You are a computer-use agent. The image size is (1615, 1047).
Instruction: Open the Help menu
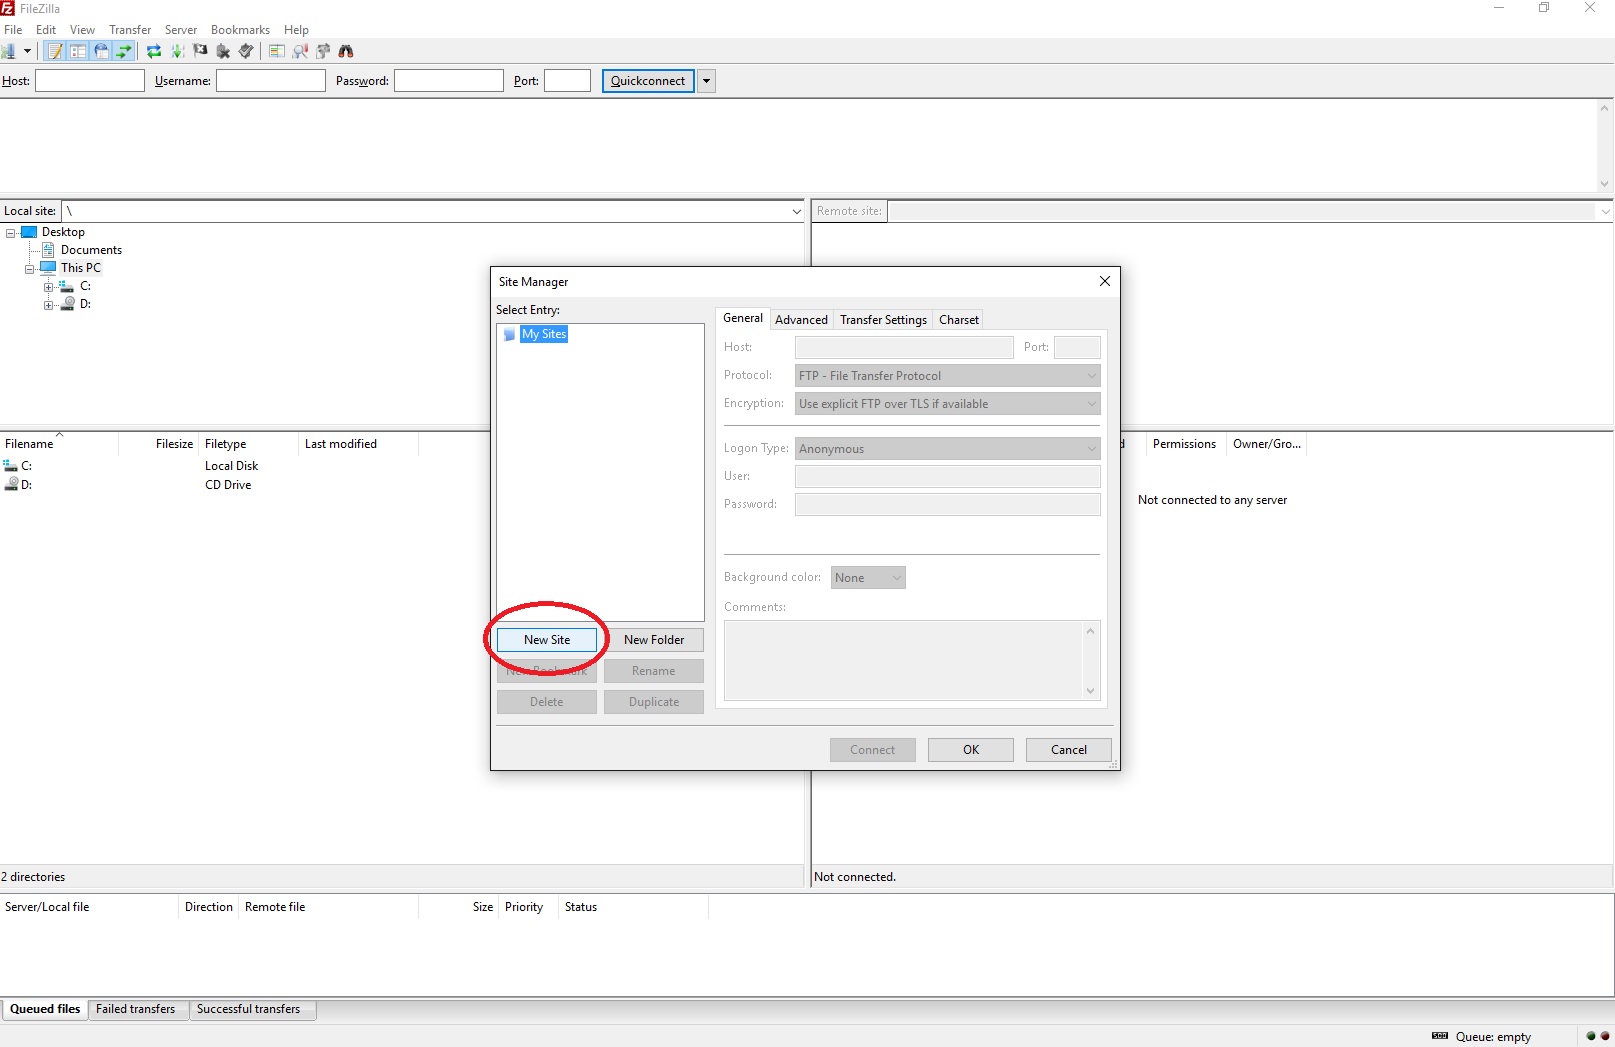point(296,30)
